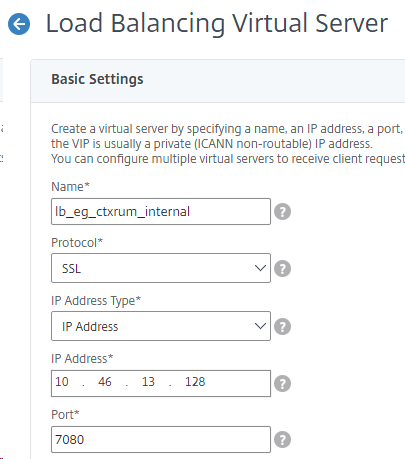Image resolution: width=405 pixels, height=459 pixels.
Task: Click the Port field containing 7080
Action: (x=161, y=439)
